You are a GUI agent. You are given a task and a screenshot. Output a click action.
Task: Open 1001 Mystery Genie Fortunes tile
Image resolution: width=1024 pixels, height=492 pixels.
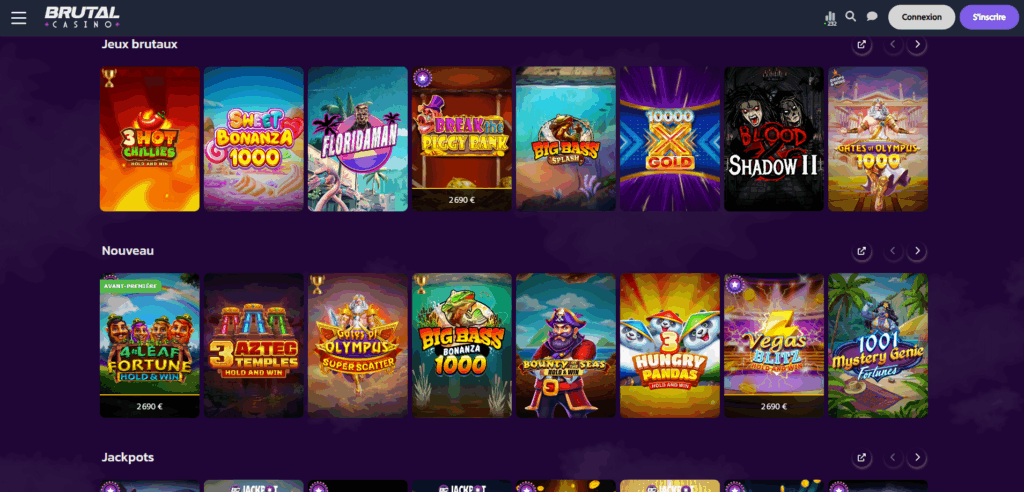878,346
